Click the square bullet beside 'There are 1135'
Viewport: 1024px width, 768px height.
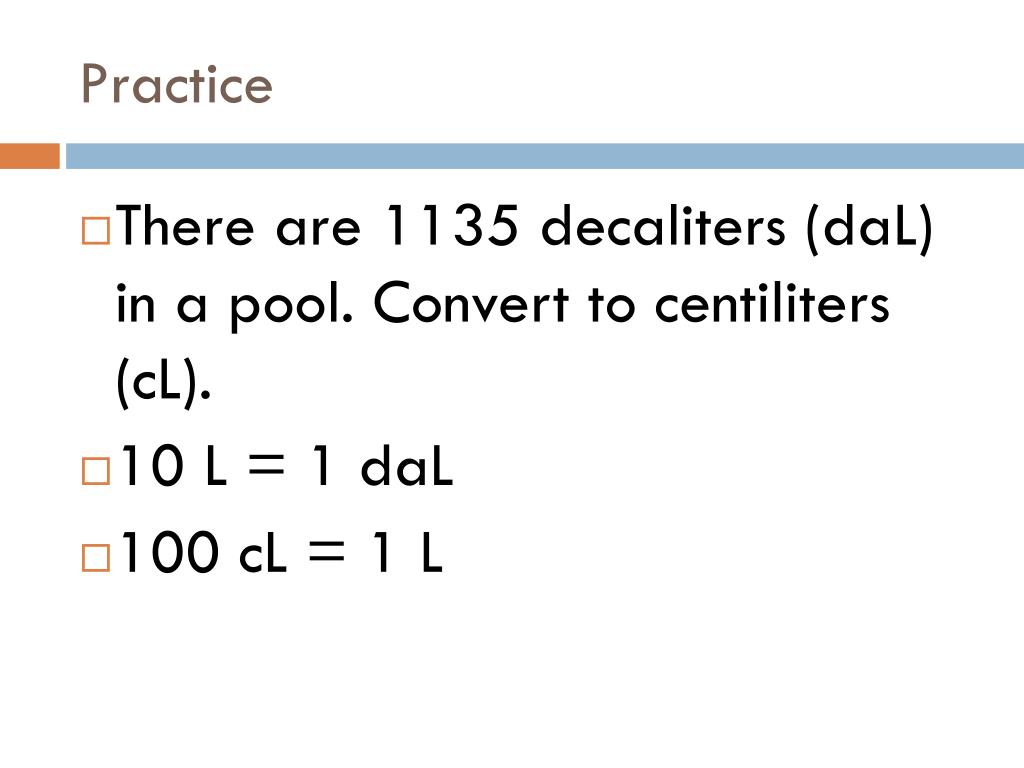click(x=96, y=231)
